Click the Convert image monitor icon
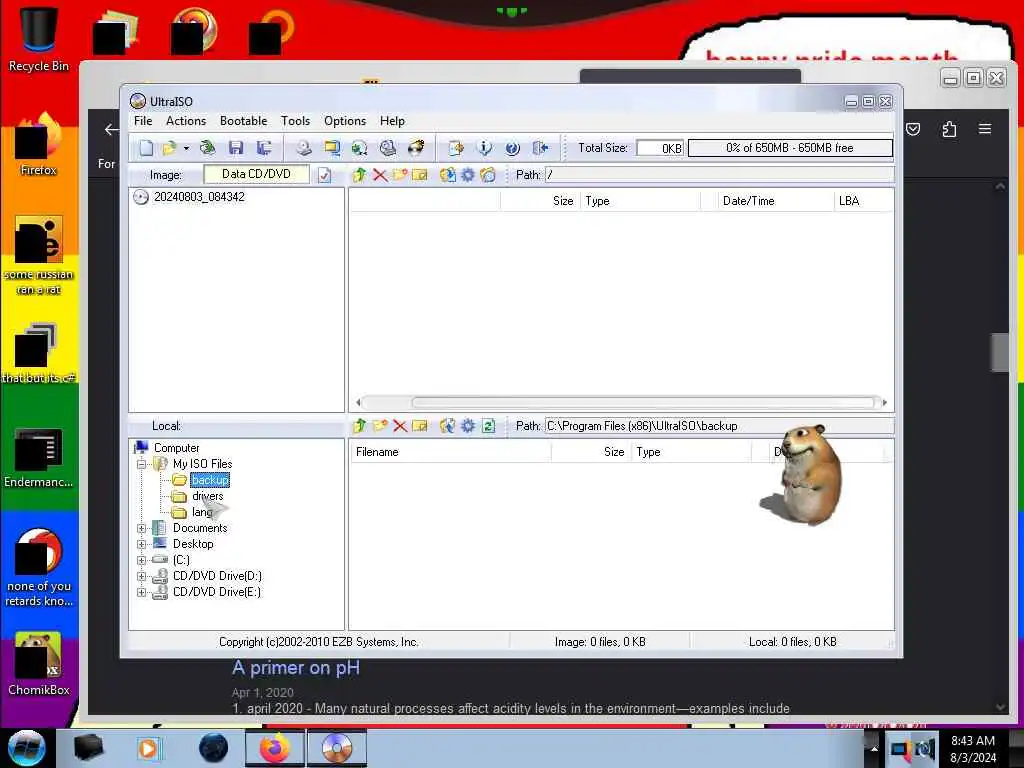The height and width of the screenshot is (768, 1024). tap(332, 148)
